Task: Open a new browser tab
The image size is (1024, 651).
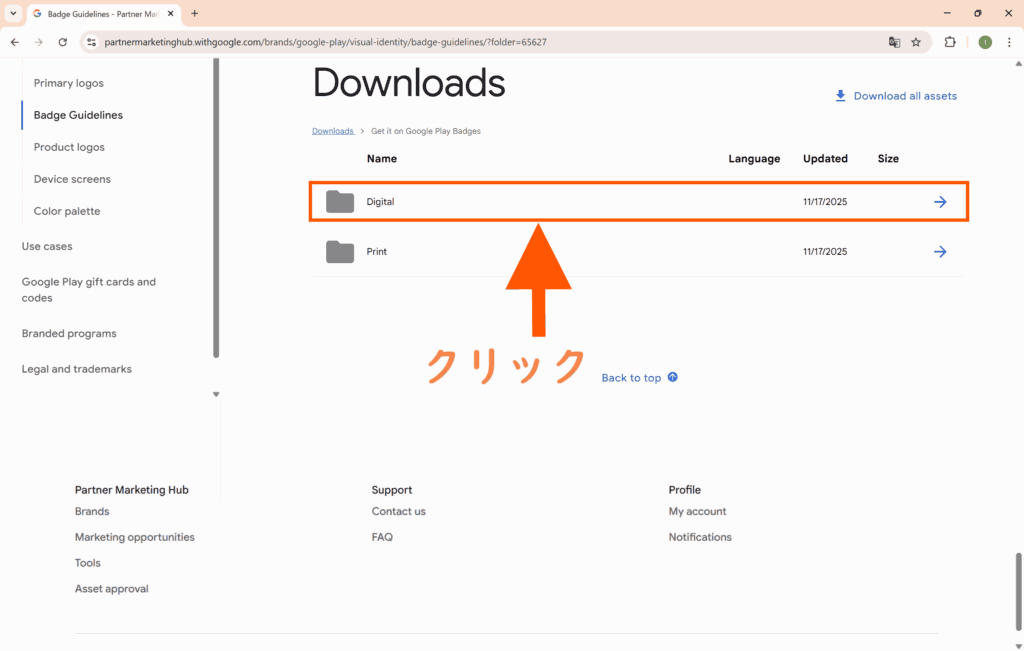Action: (194, 13)
